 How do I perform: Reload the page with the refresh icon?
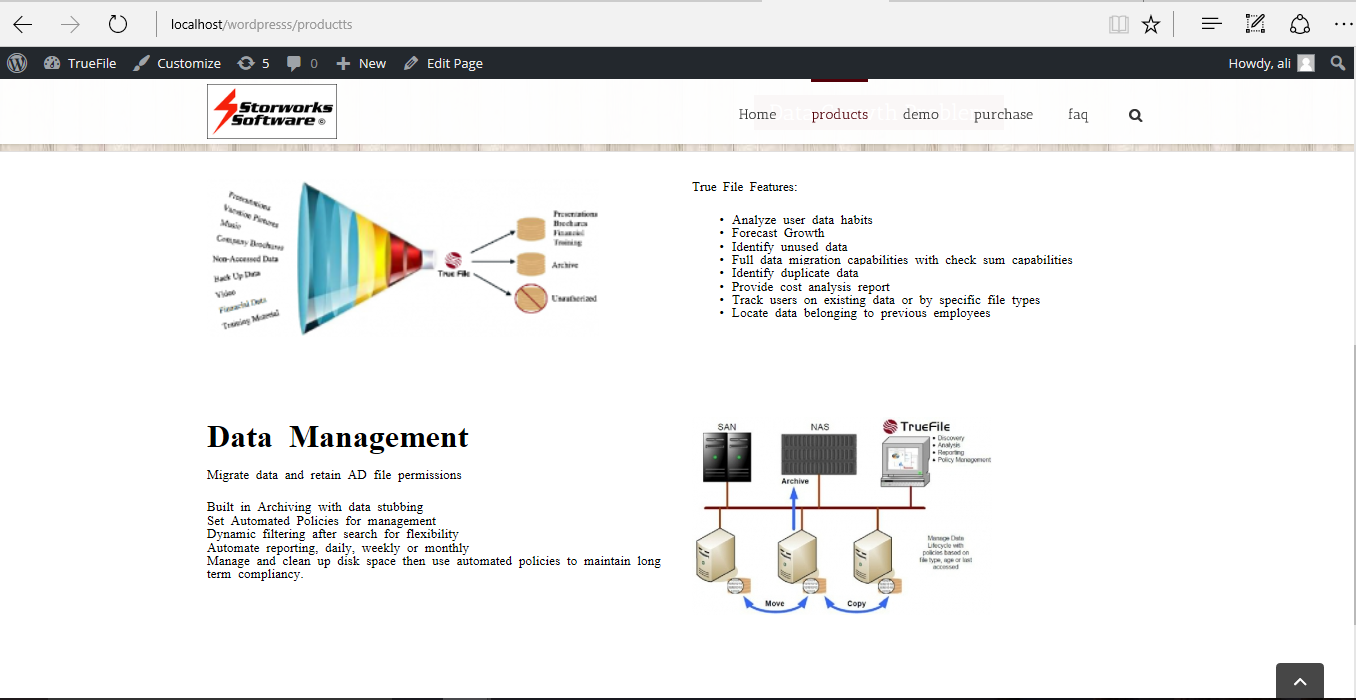coord(117,23)
